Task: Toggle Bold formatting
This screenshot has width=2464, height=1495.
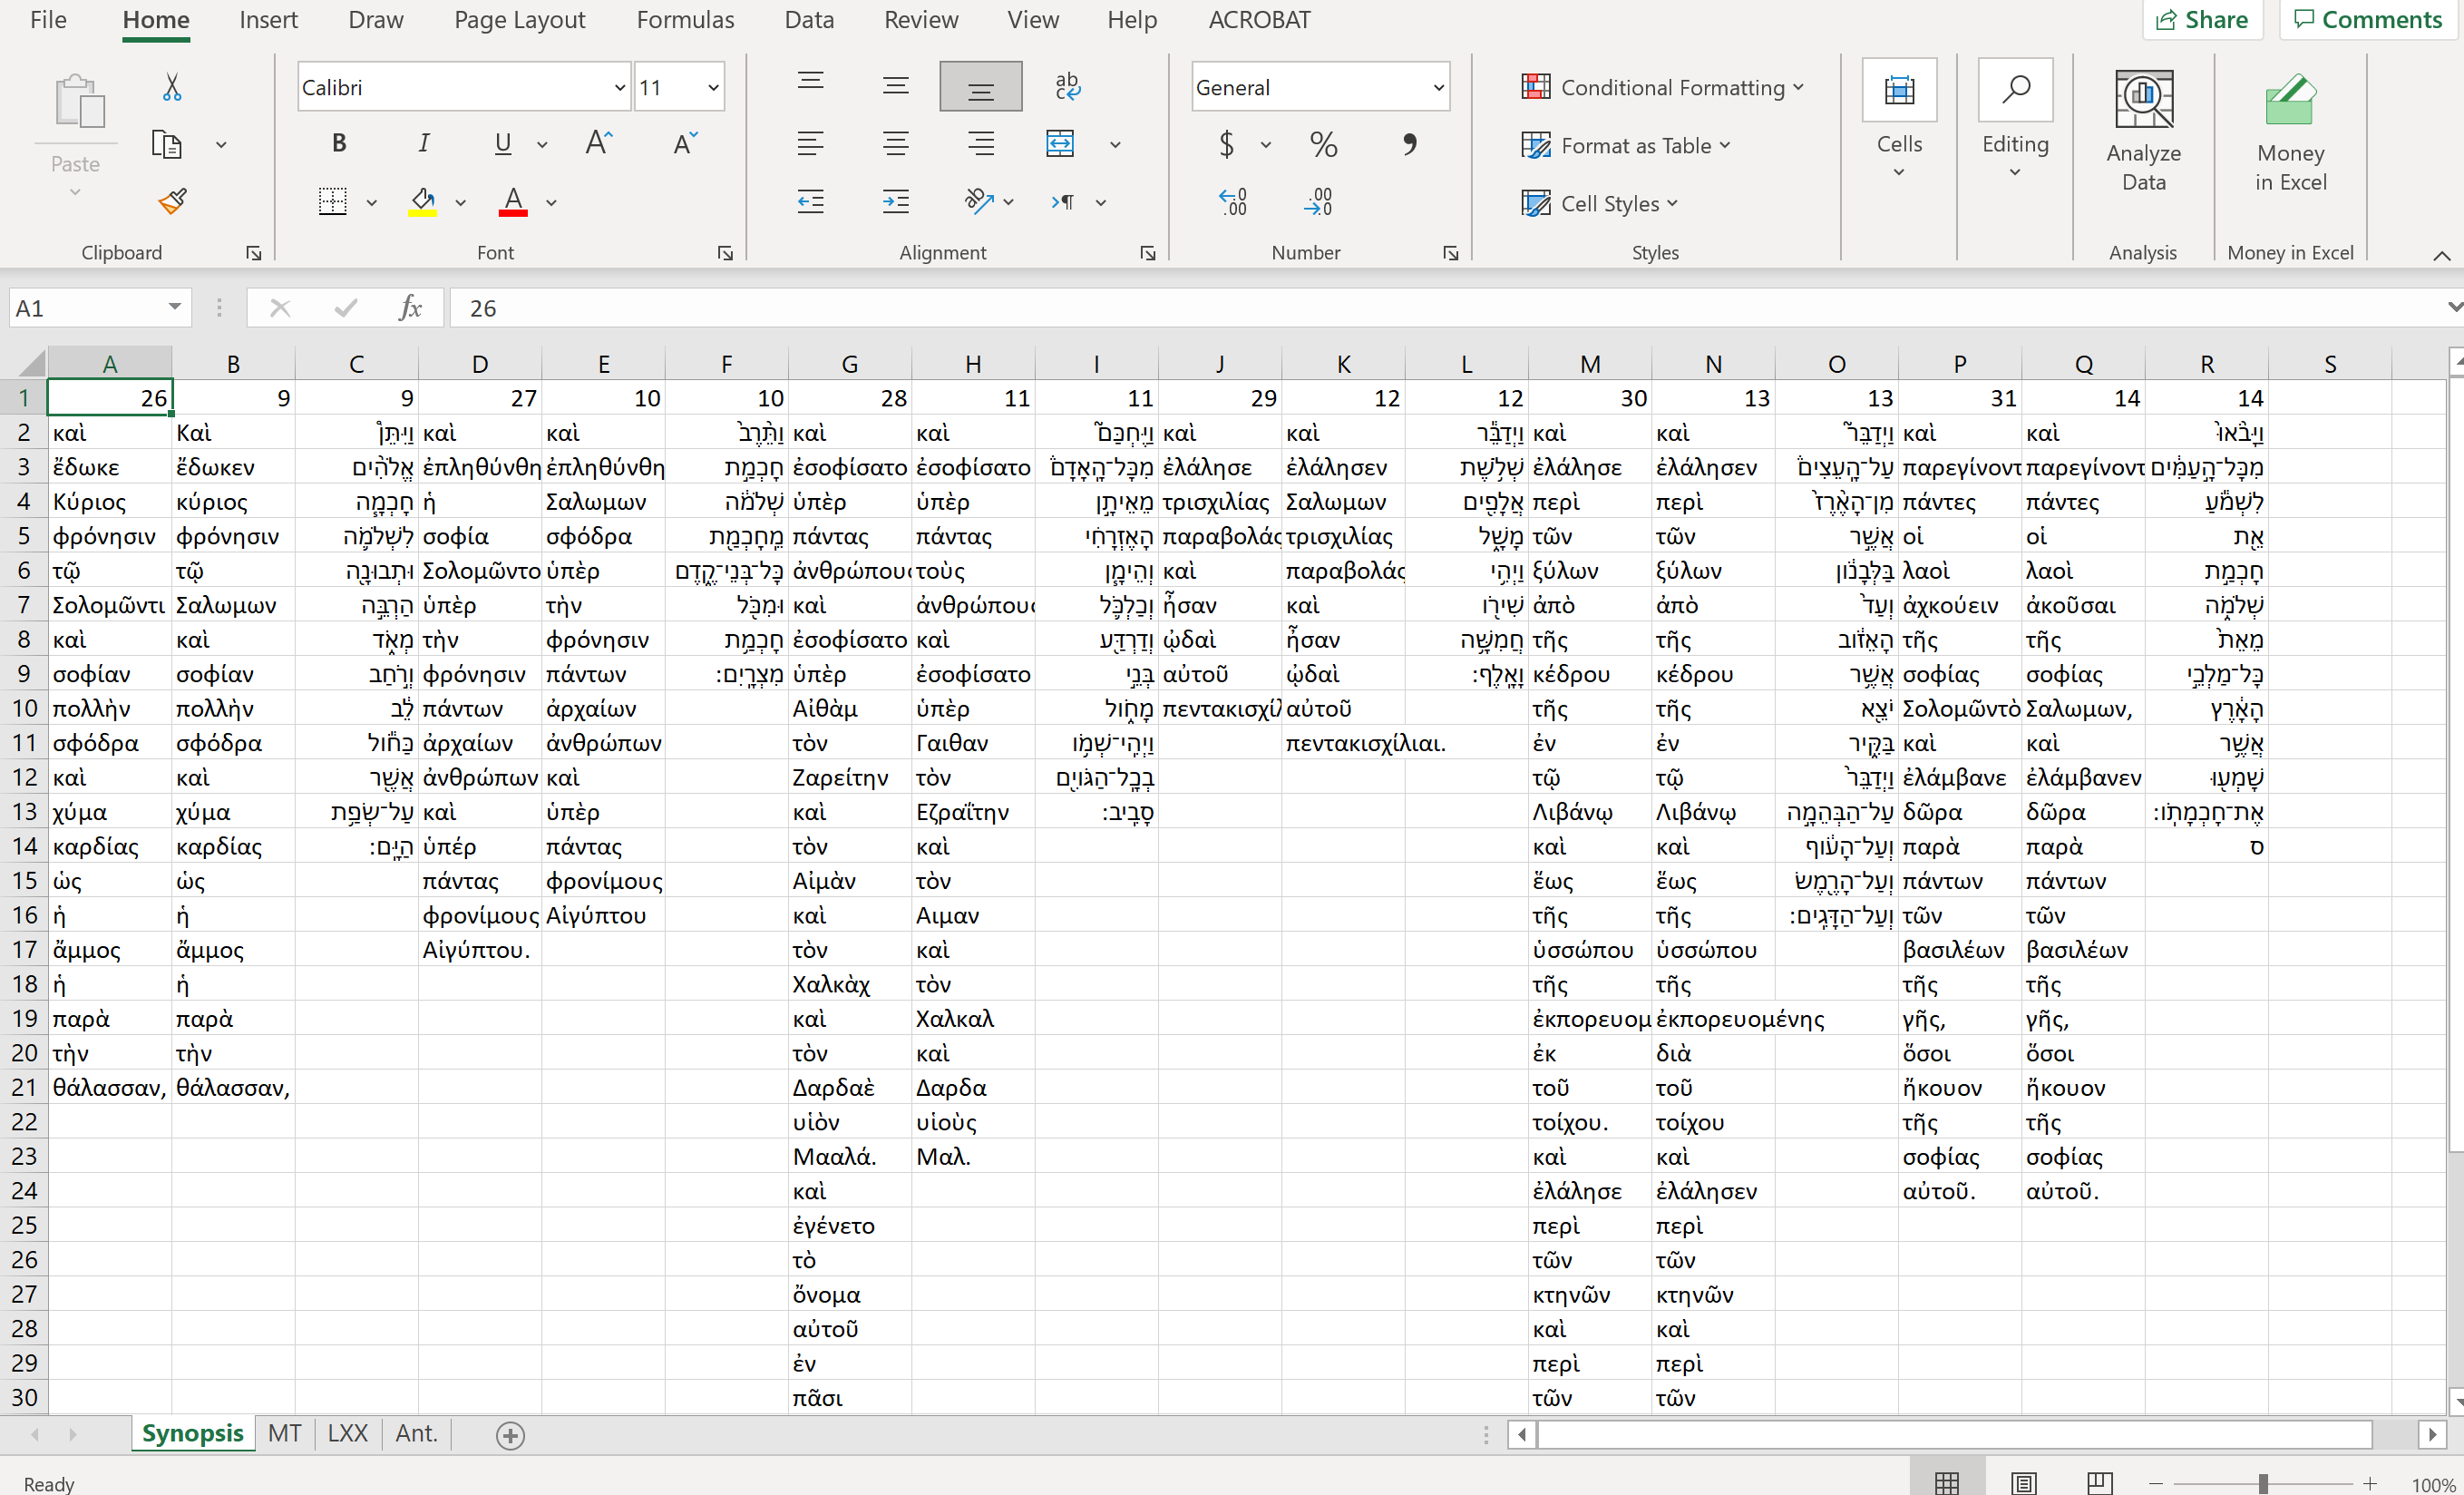Action: [x=339, y=144]
